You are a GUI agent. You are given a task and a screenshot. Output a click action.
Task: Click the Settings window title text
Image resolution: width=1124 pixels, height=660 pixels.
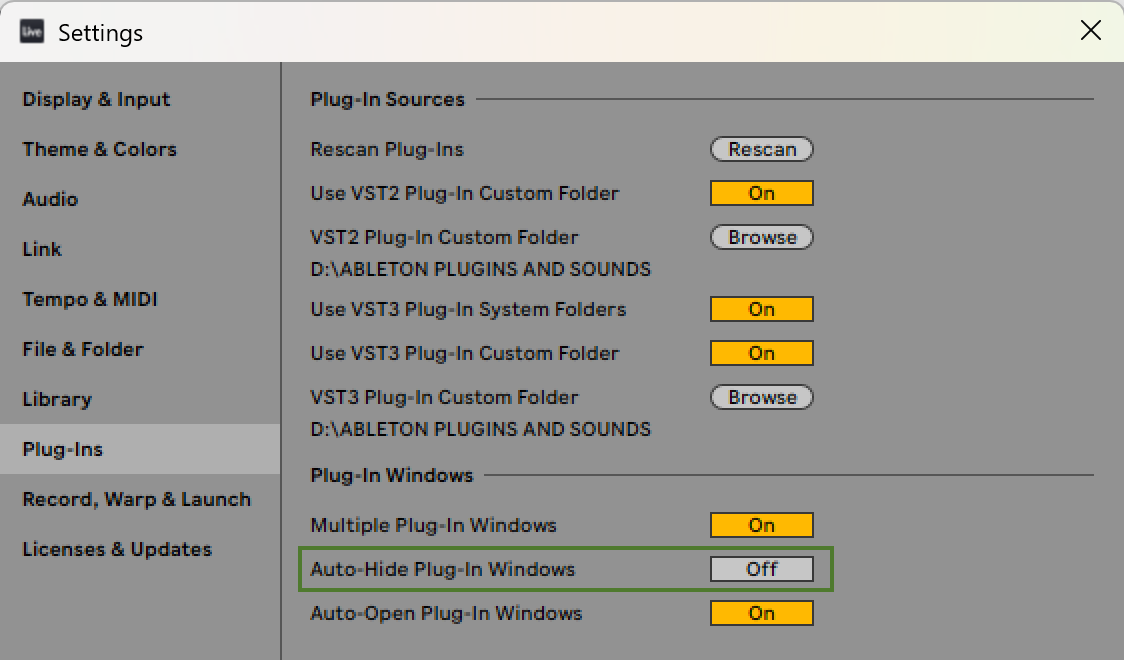pyautogui.click(x=100, y=33)
